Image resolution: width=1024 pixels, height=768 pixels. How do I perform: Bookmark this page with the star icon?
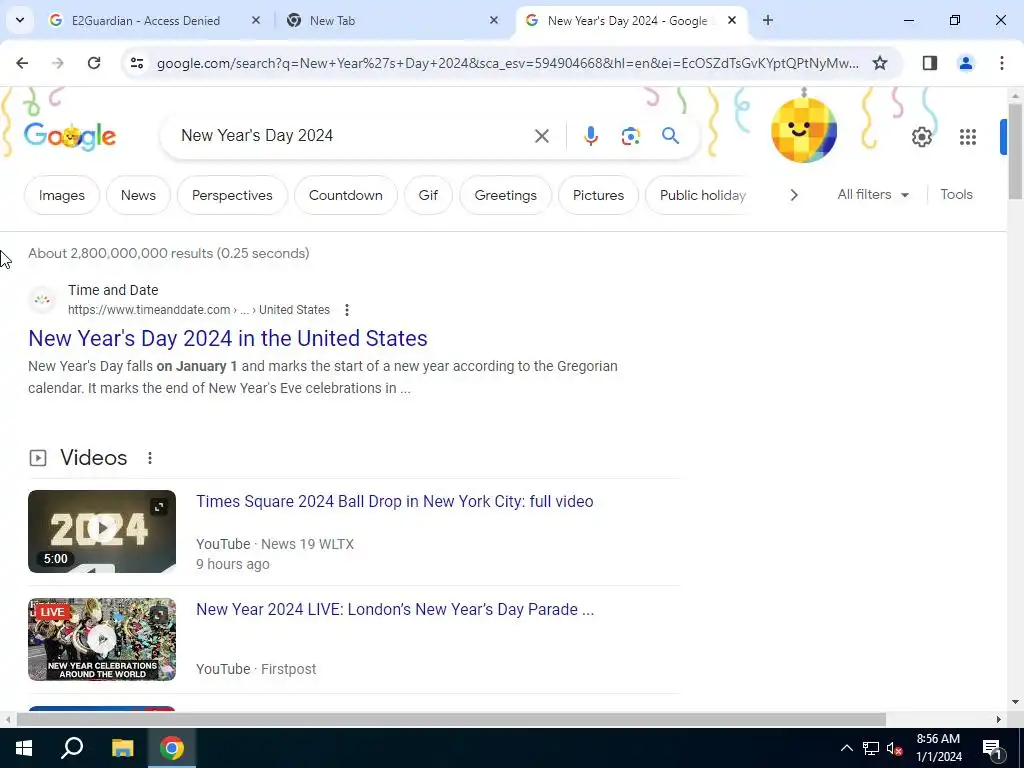880,63
